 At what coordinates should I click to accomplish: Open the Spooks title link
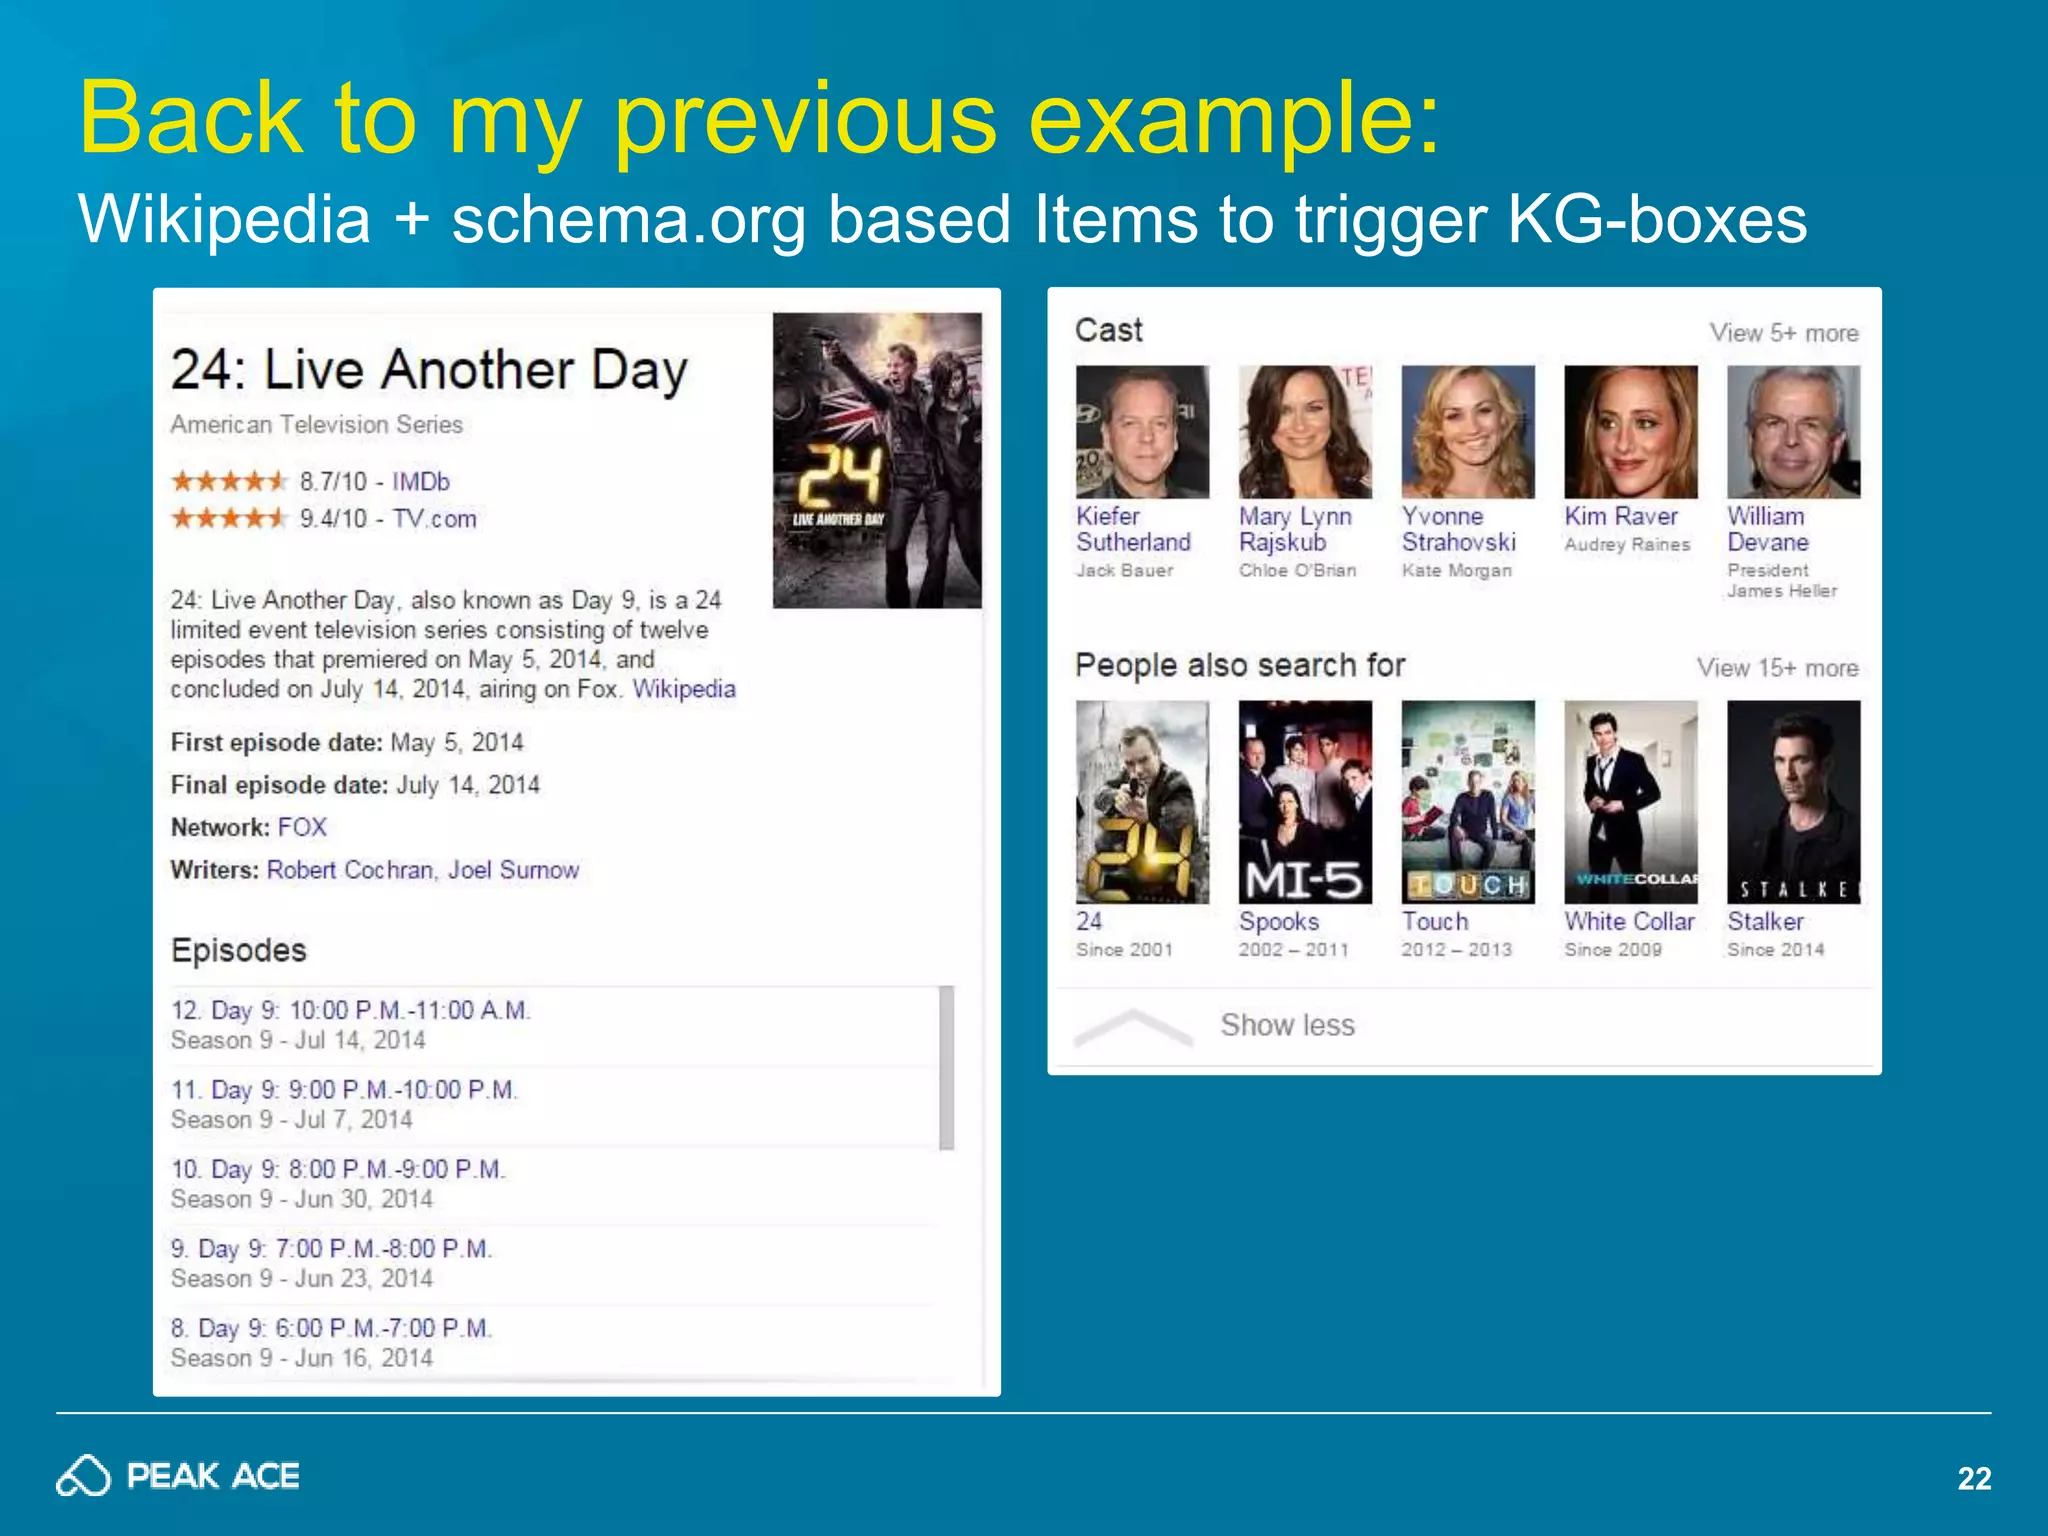point(1279,922)
